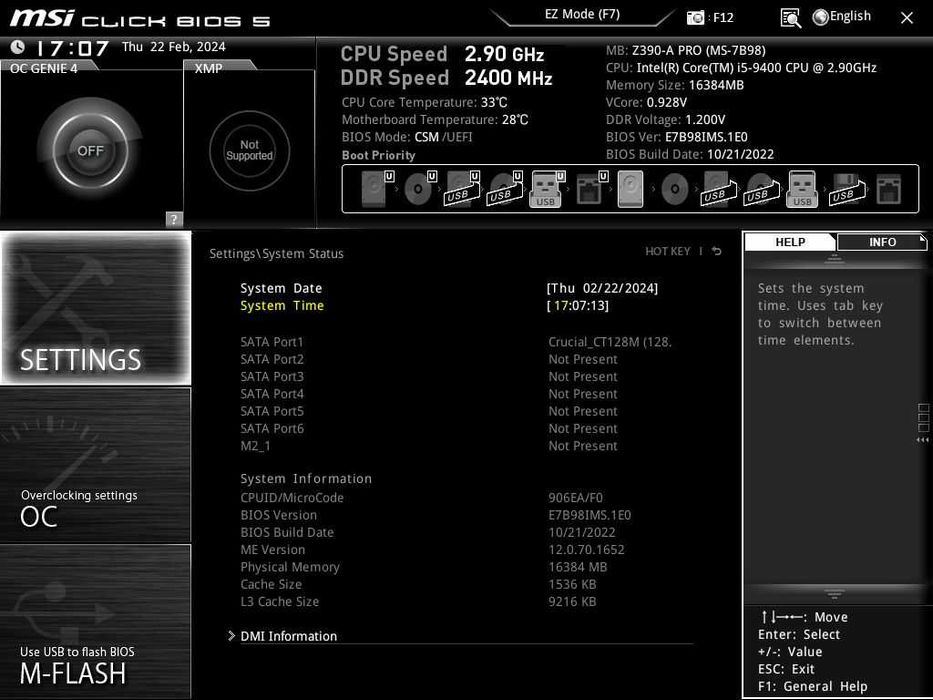Viewport: 933px width, 700px height.
Task: Change language by clicking English
Action: [850, 16]
